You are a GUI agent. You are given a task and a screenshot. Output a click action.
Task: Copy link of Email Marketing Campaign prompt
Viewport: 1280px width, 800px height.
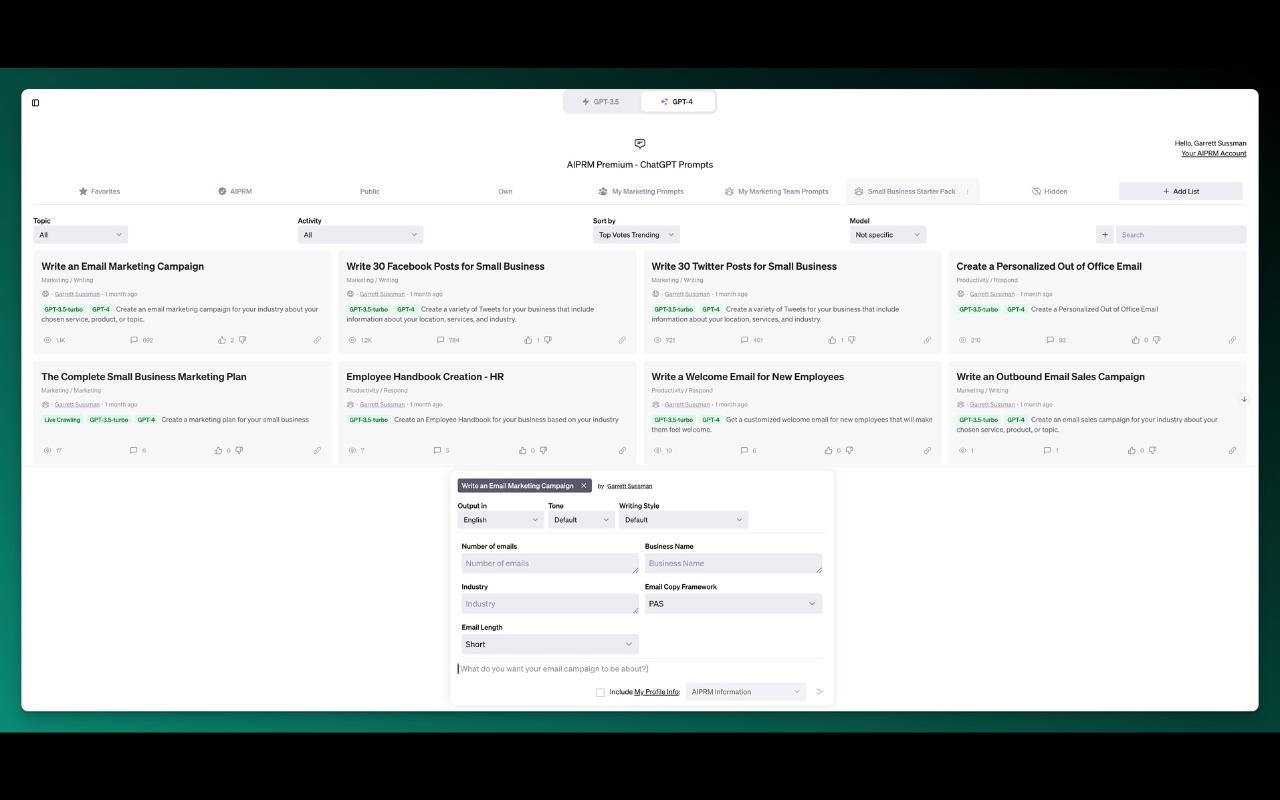[317, 340]
